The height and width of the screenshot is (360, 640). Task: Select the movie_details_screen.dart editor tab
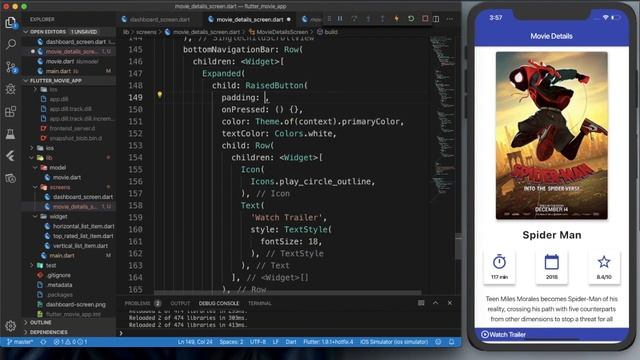(x=250, y=19)
